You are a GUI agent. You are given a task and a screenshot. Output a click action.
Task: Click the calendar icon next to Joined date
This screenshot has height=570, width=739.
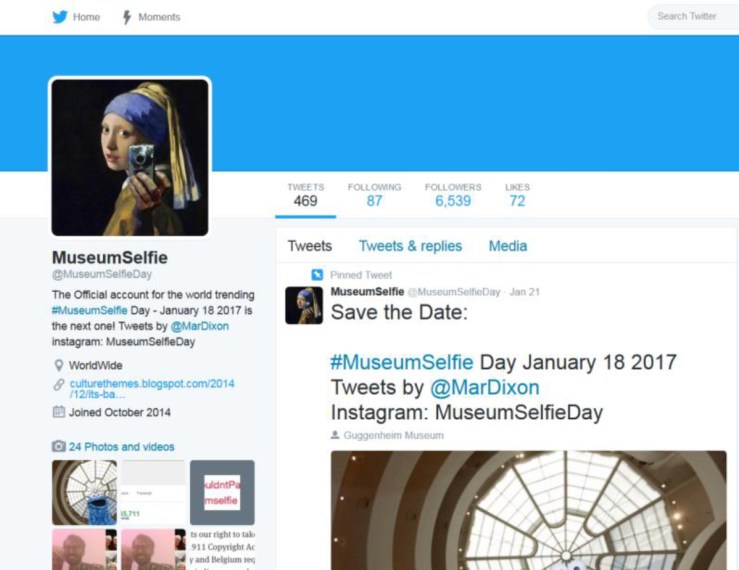coord(59,412)
